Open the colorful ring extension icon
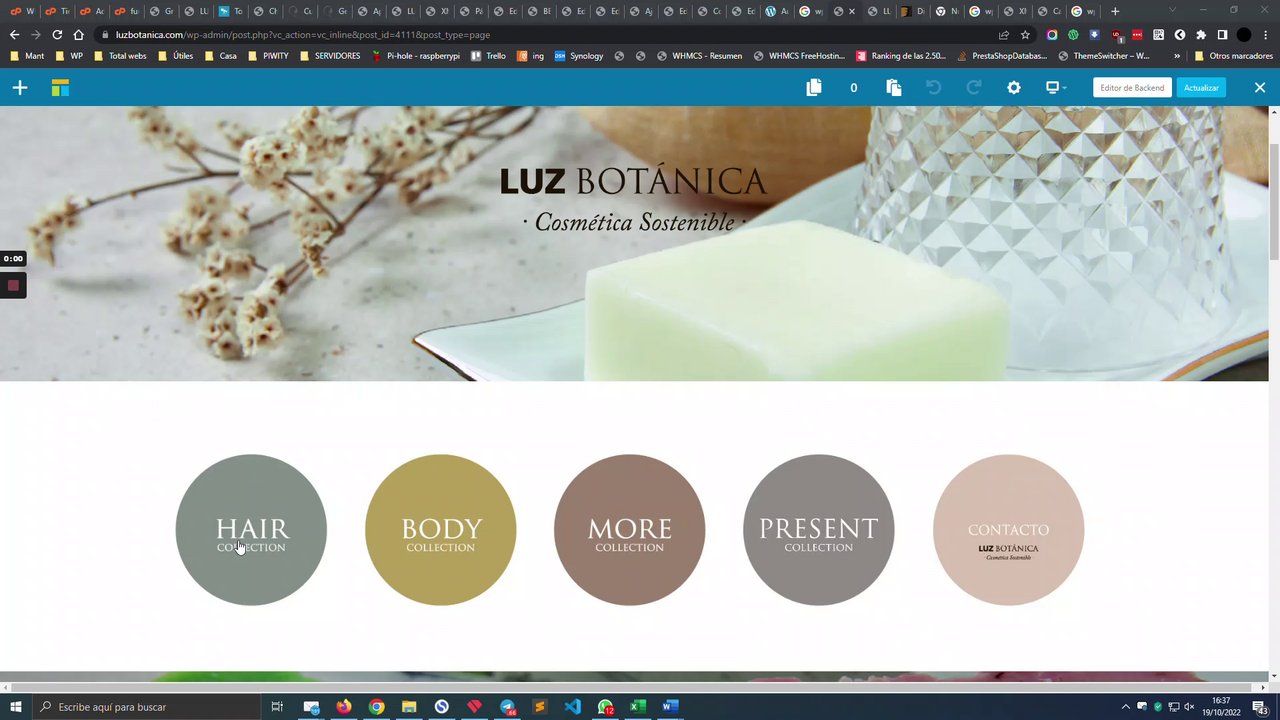The height and width of the screenshot is (720, 1280). [x=1052, y=34]
